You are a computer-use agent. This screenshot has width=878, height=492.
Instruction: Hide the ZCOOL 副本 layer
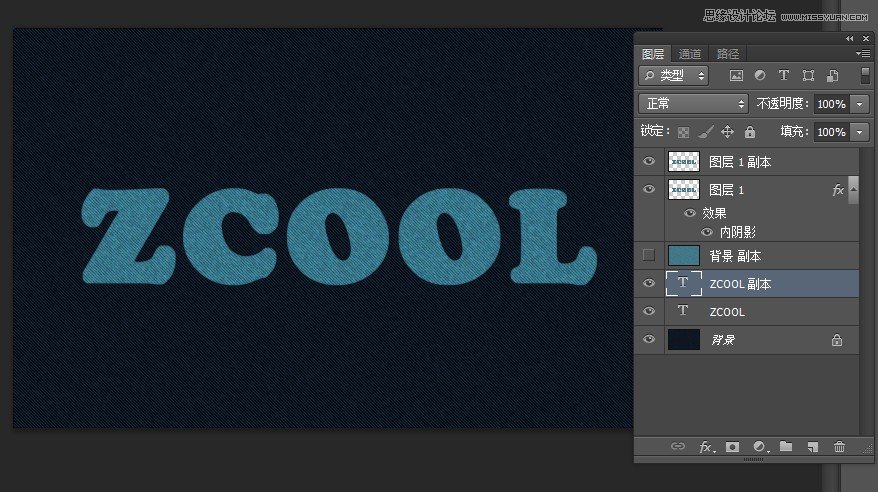point(649,283)
